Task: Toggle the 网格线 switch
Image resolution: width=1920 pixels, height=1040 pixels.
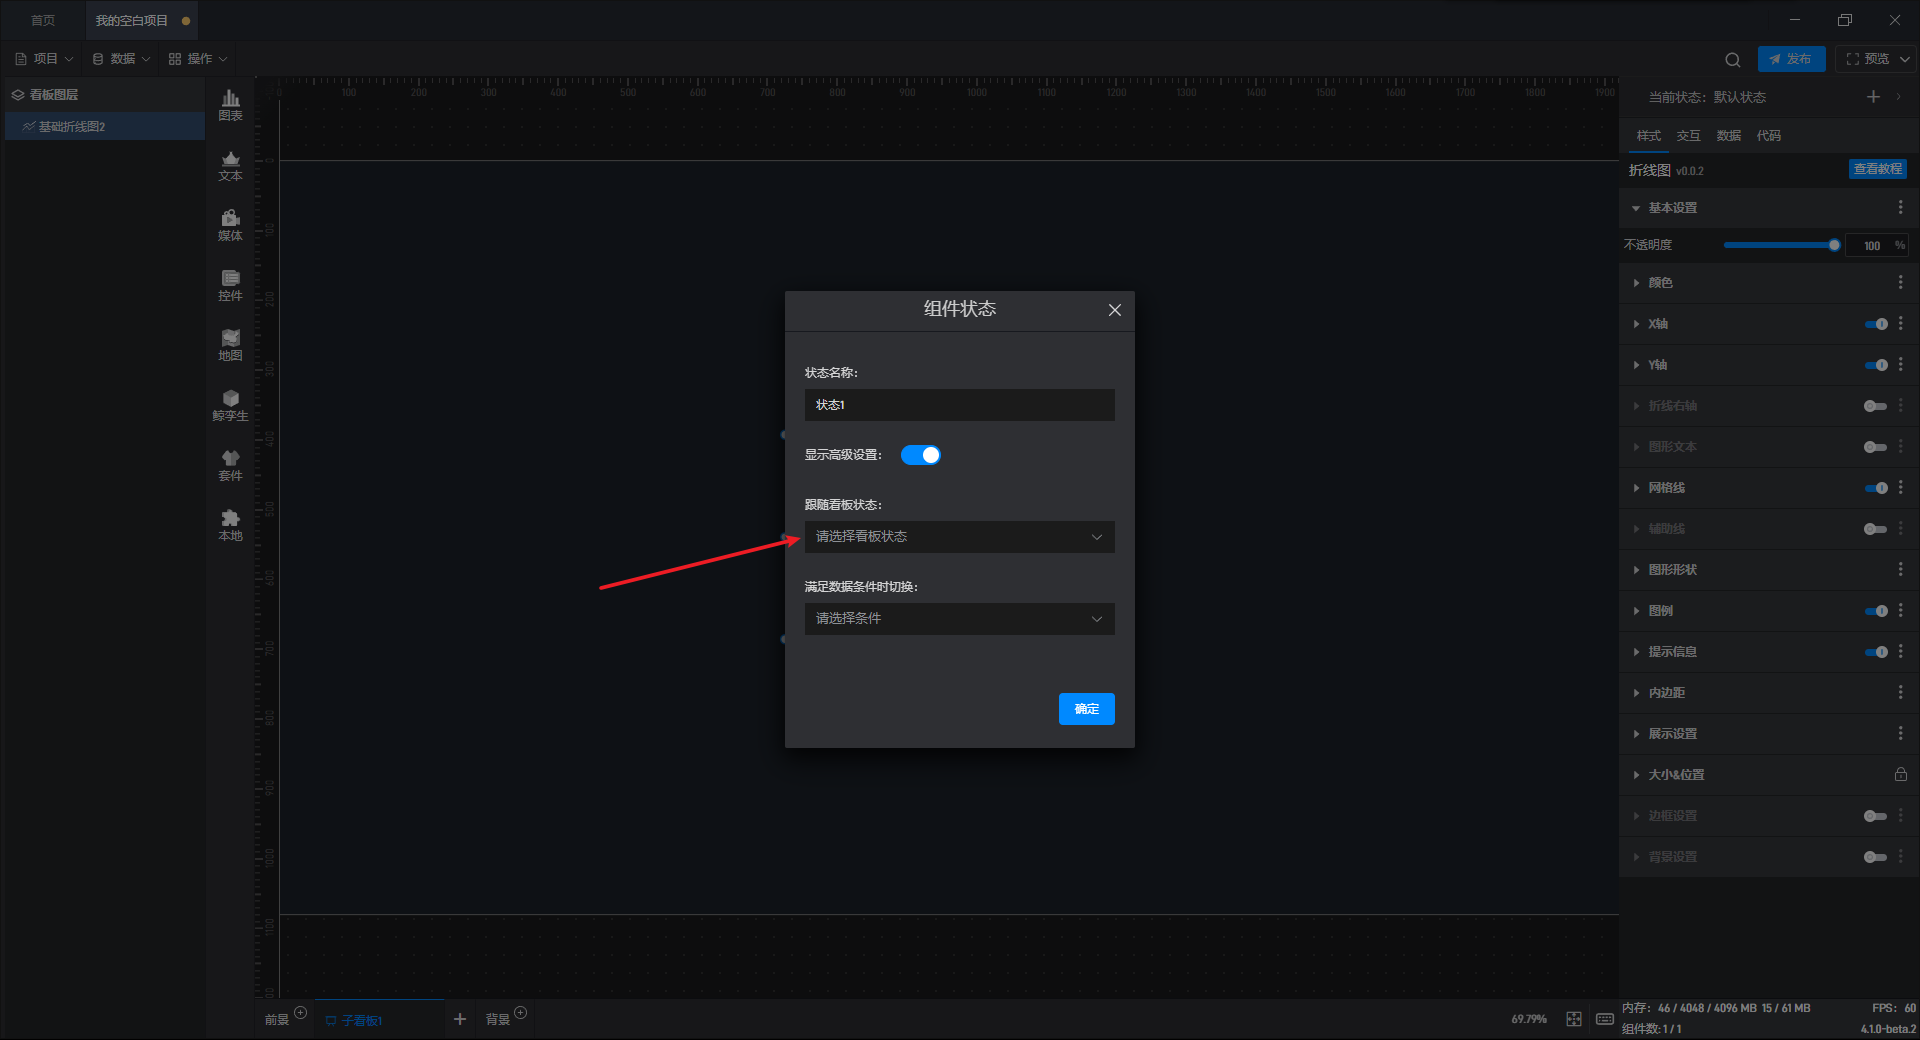Action: click(1876, 488)
